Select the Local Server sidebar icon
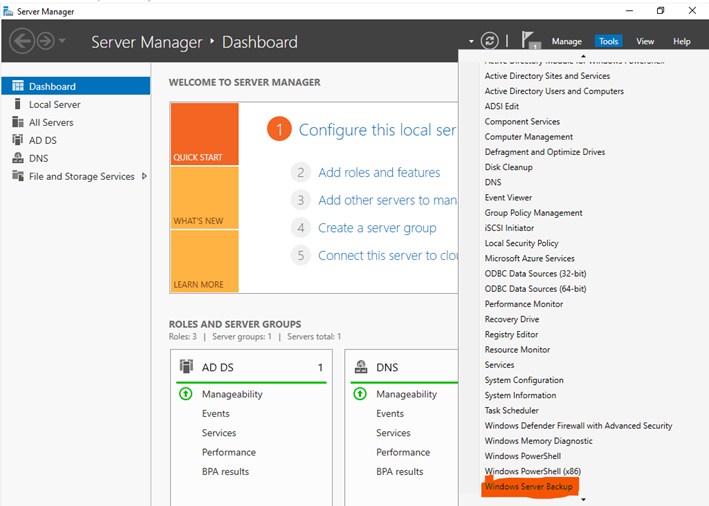Screen dimensions: 709x506 [x=18, y=104]
